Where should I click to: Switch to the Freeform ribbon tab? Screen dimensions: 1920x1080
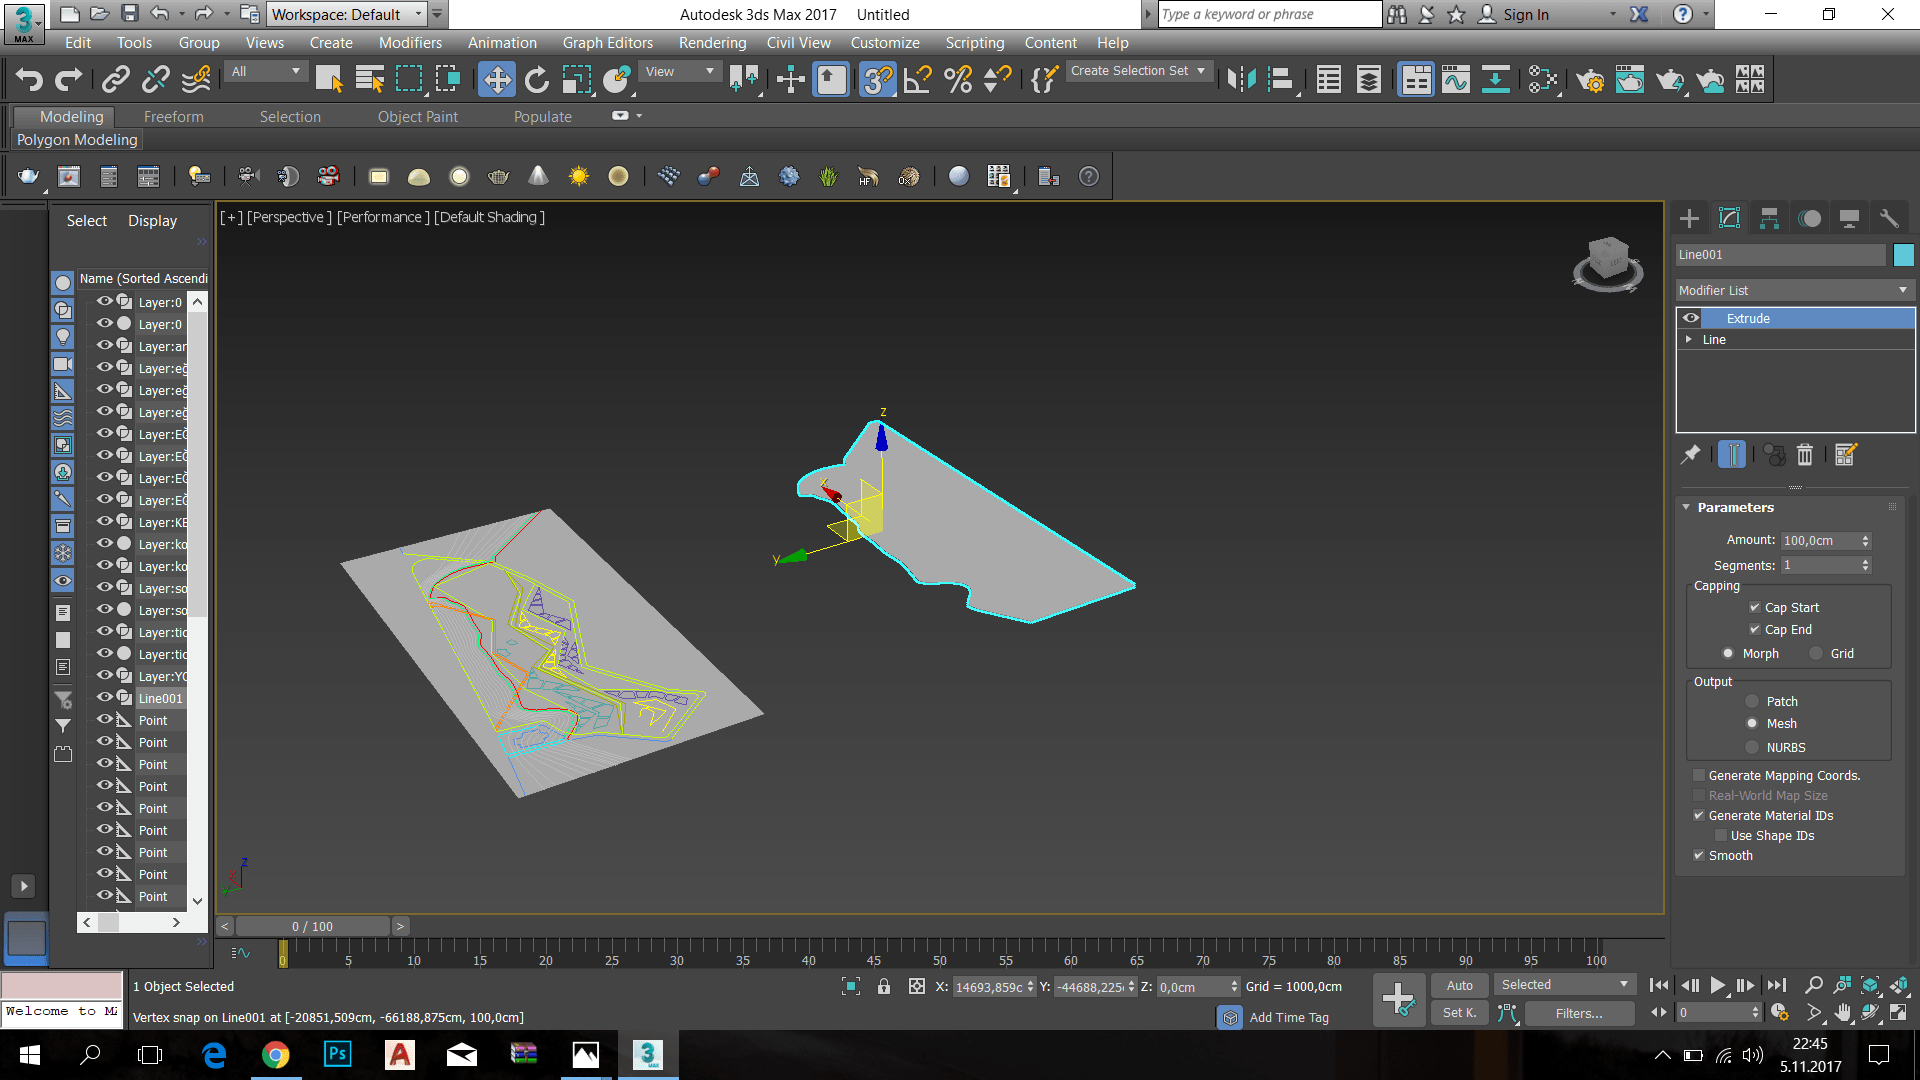(x=173, y=117)
